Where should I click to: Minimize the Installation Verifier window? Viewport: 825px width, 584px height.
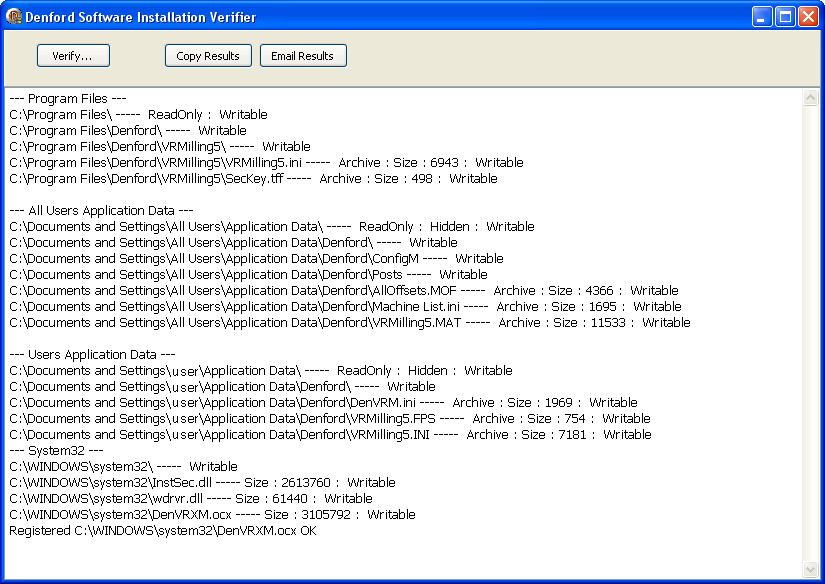click(762, 17)
